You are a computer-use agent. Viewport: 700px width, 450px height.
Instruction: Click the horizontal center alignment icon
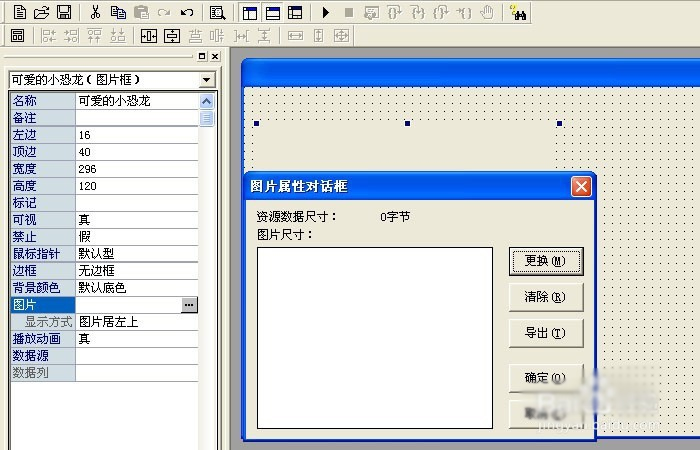(149, 36)
